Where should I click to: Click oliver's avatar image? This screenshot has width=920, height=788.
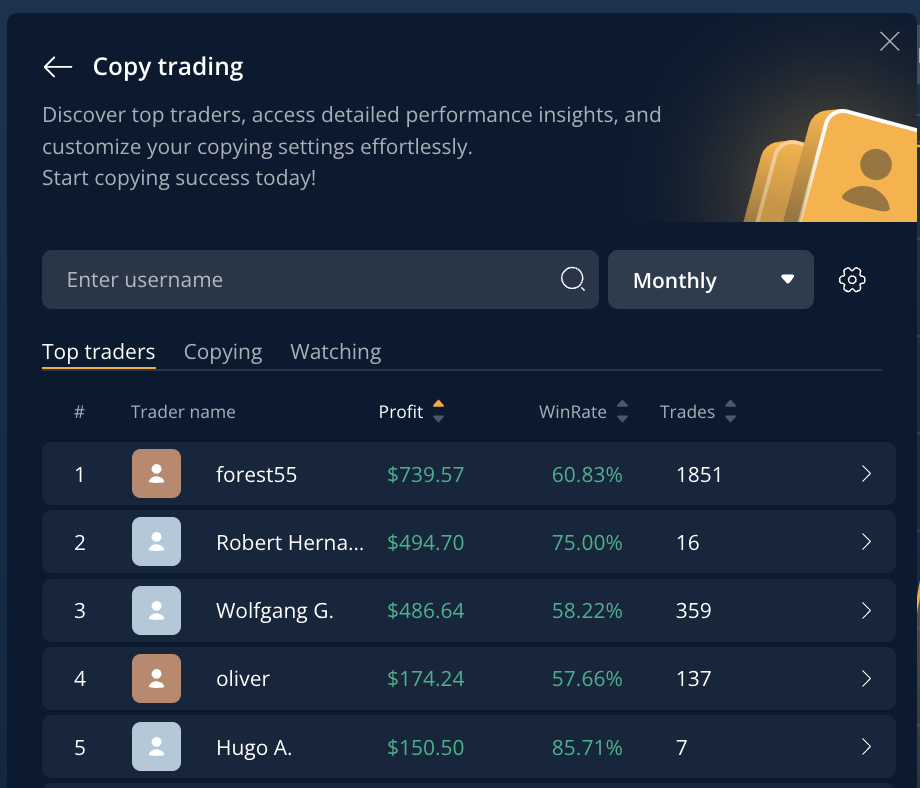pyautogui.click(x=156, y=678)
